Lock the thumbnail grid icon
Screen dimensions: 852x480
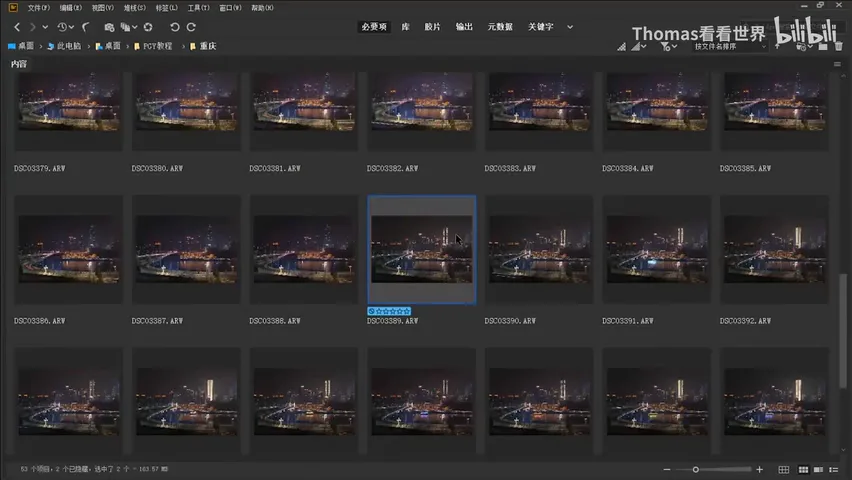784,470
